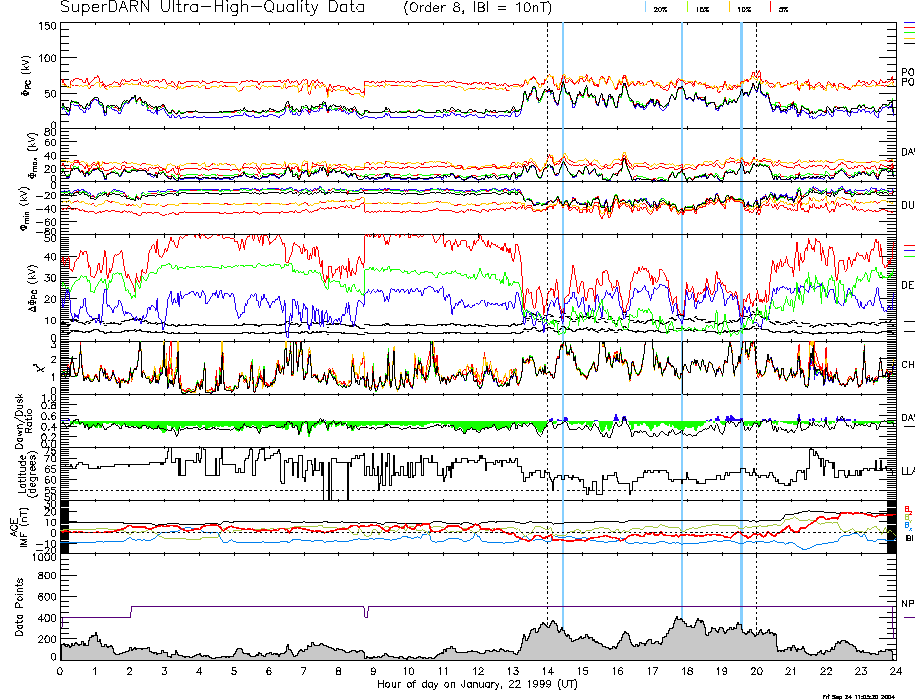This screenshot has width=915, height=700.
Task: Click the red Bz legend label at right
Action: coord(908,508)
